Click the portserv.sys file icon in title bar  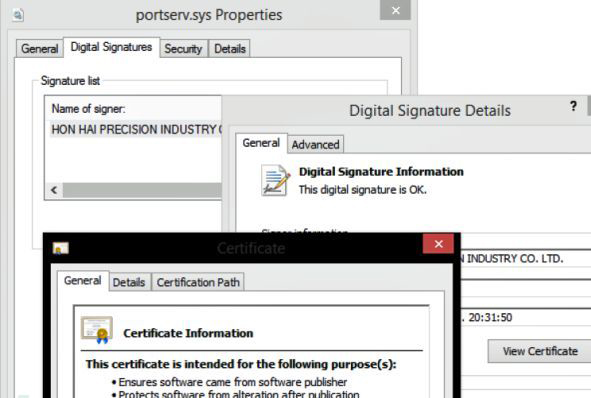pos(18,15)
